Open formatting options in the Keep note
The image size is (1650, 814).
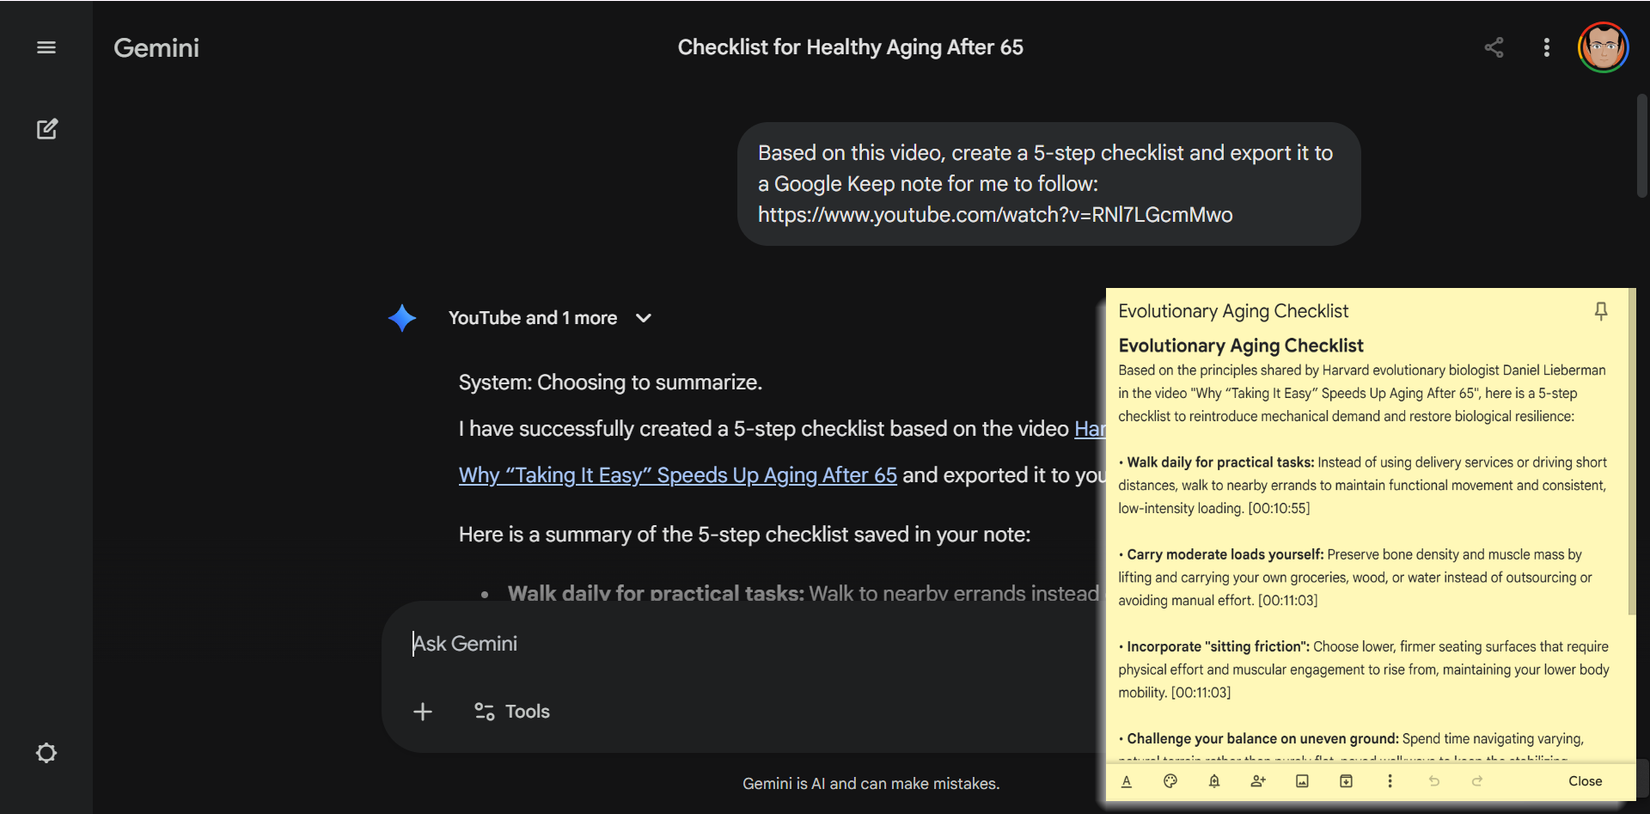click(1126, 781)
